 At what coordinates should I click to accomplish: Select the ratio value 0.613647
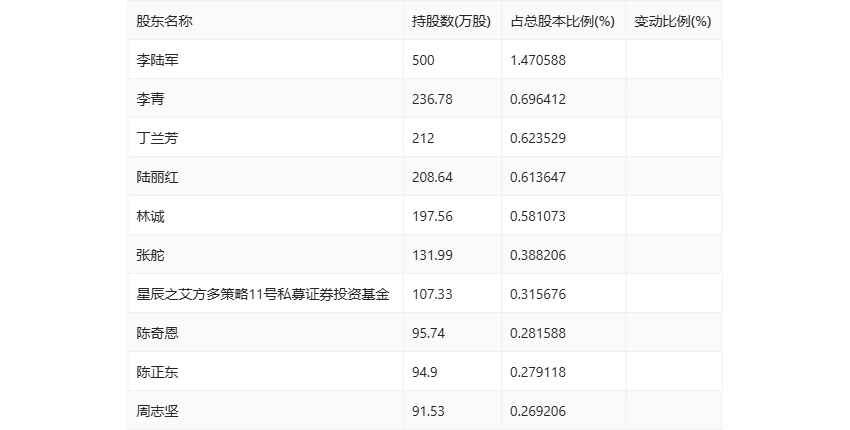(x=538, y=177)
